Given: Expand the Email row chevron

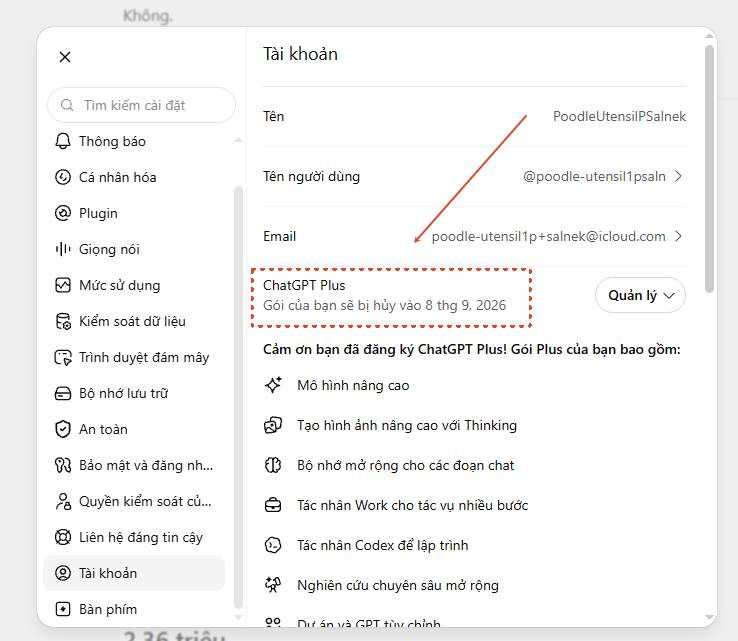Looking at the screenshot, I should click(678, 236).
